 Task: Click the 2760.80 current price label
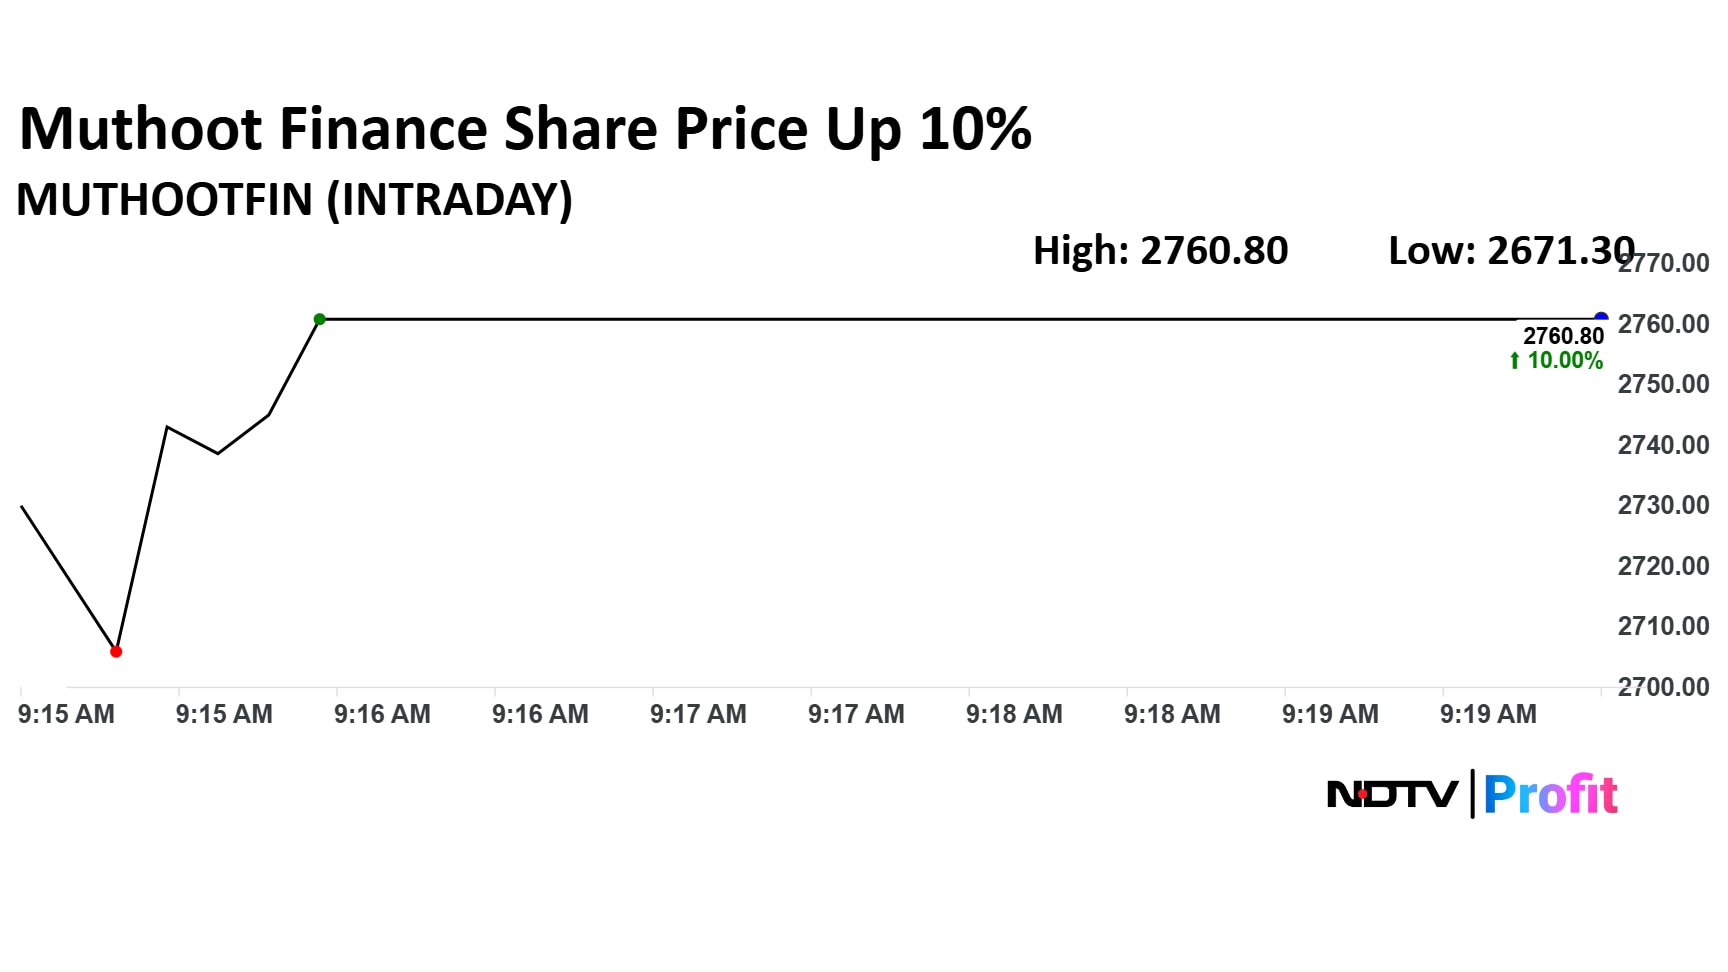click(1563, 336)
